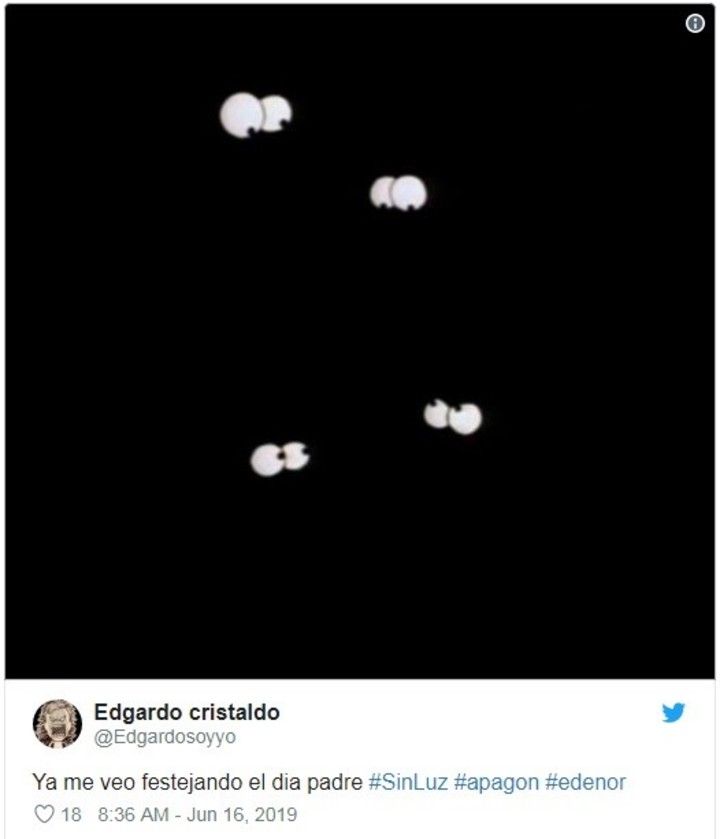
Task: Open the @Edgardosoyyo handle link
Action: [x=165, y=737]
